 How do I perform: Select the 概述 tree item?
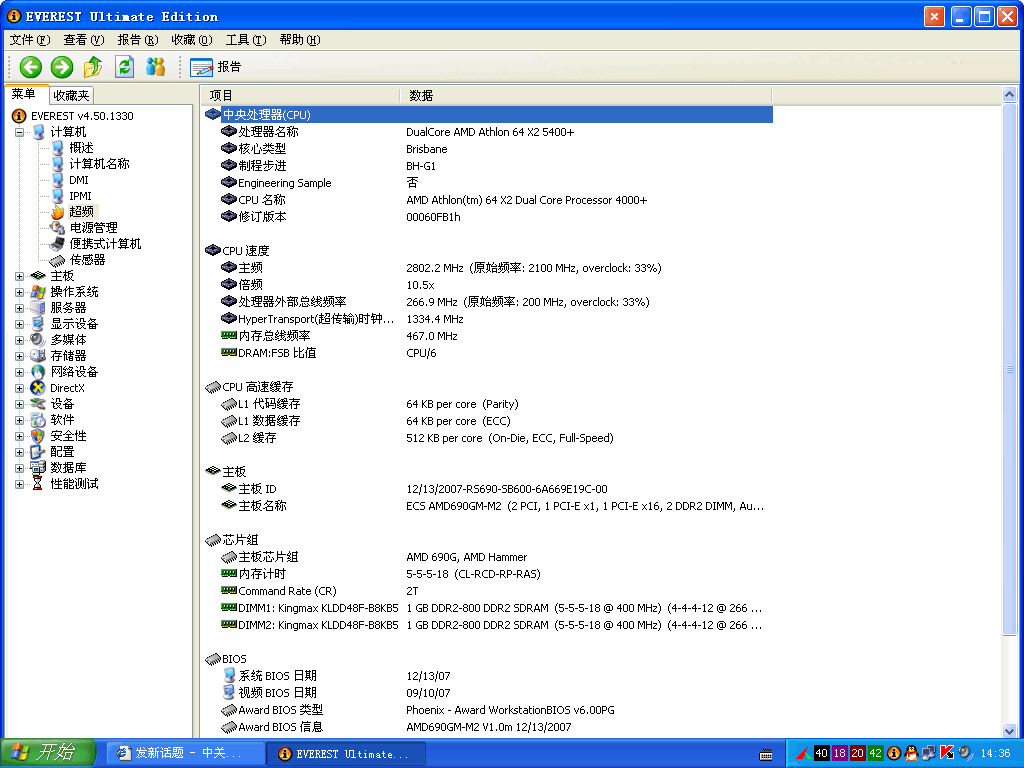82,148
